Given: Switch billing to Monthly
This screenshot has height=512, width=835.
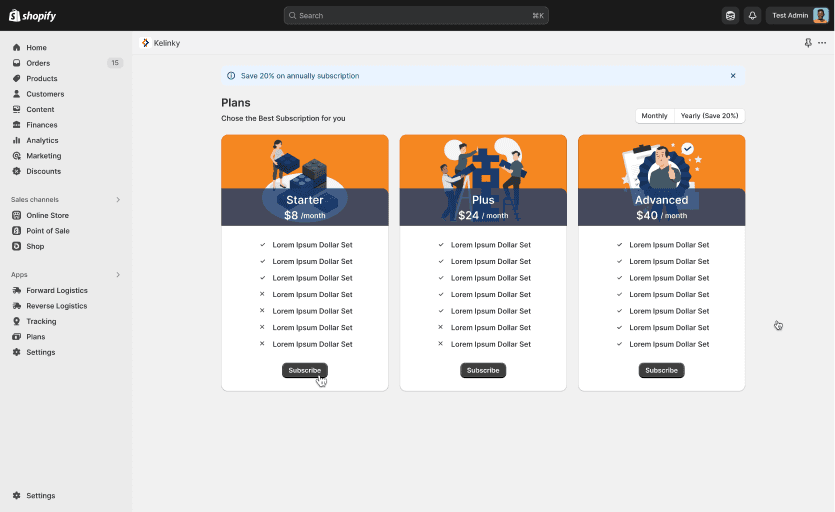Looking at the screenshot, I should 654,116.
